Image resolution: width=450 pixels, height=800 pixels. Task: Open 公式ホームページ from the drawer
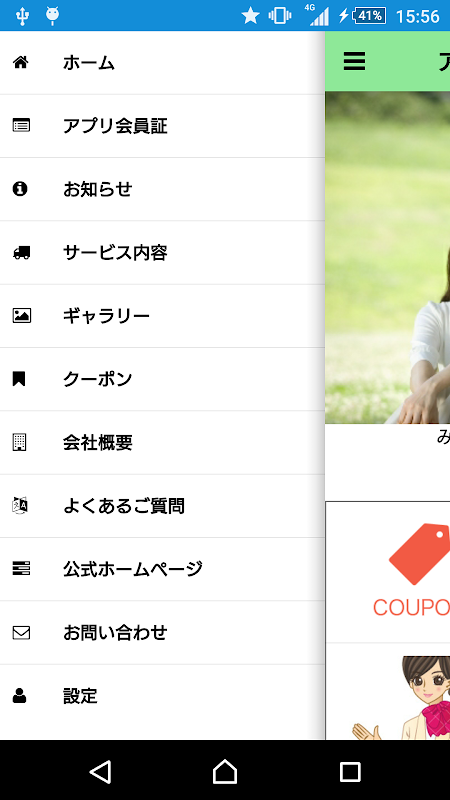162,569
